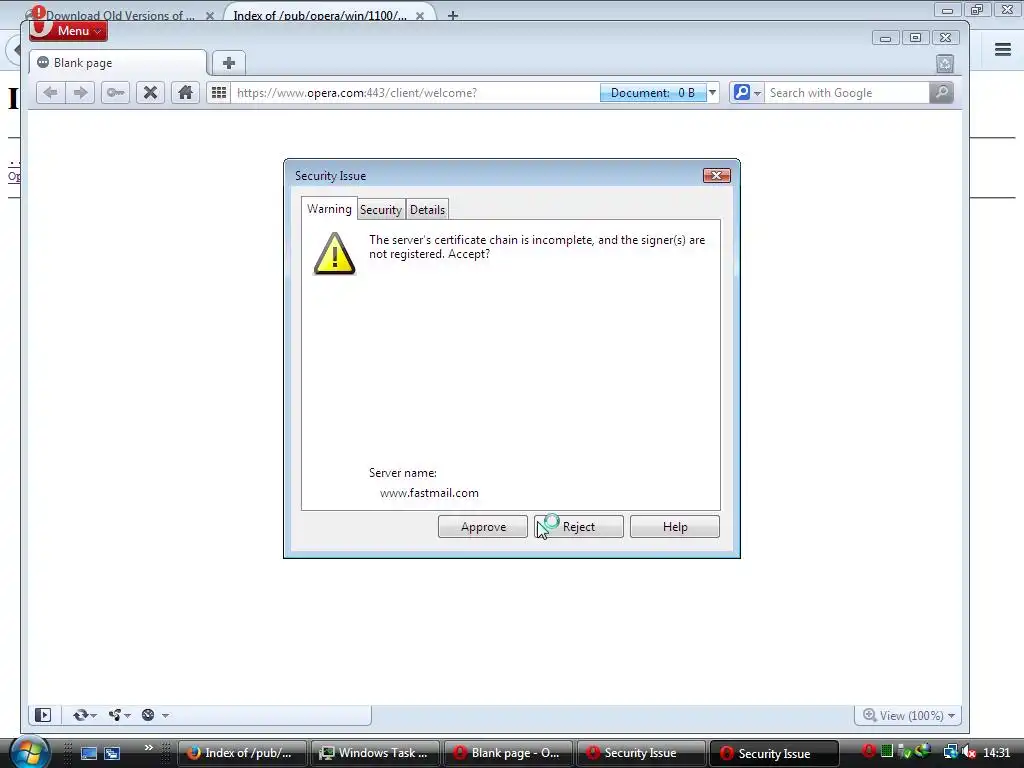Maximize the Opera window
1024x768 pixels.
[916, 38]
